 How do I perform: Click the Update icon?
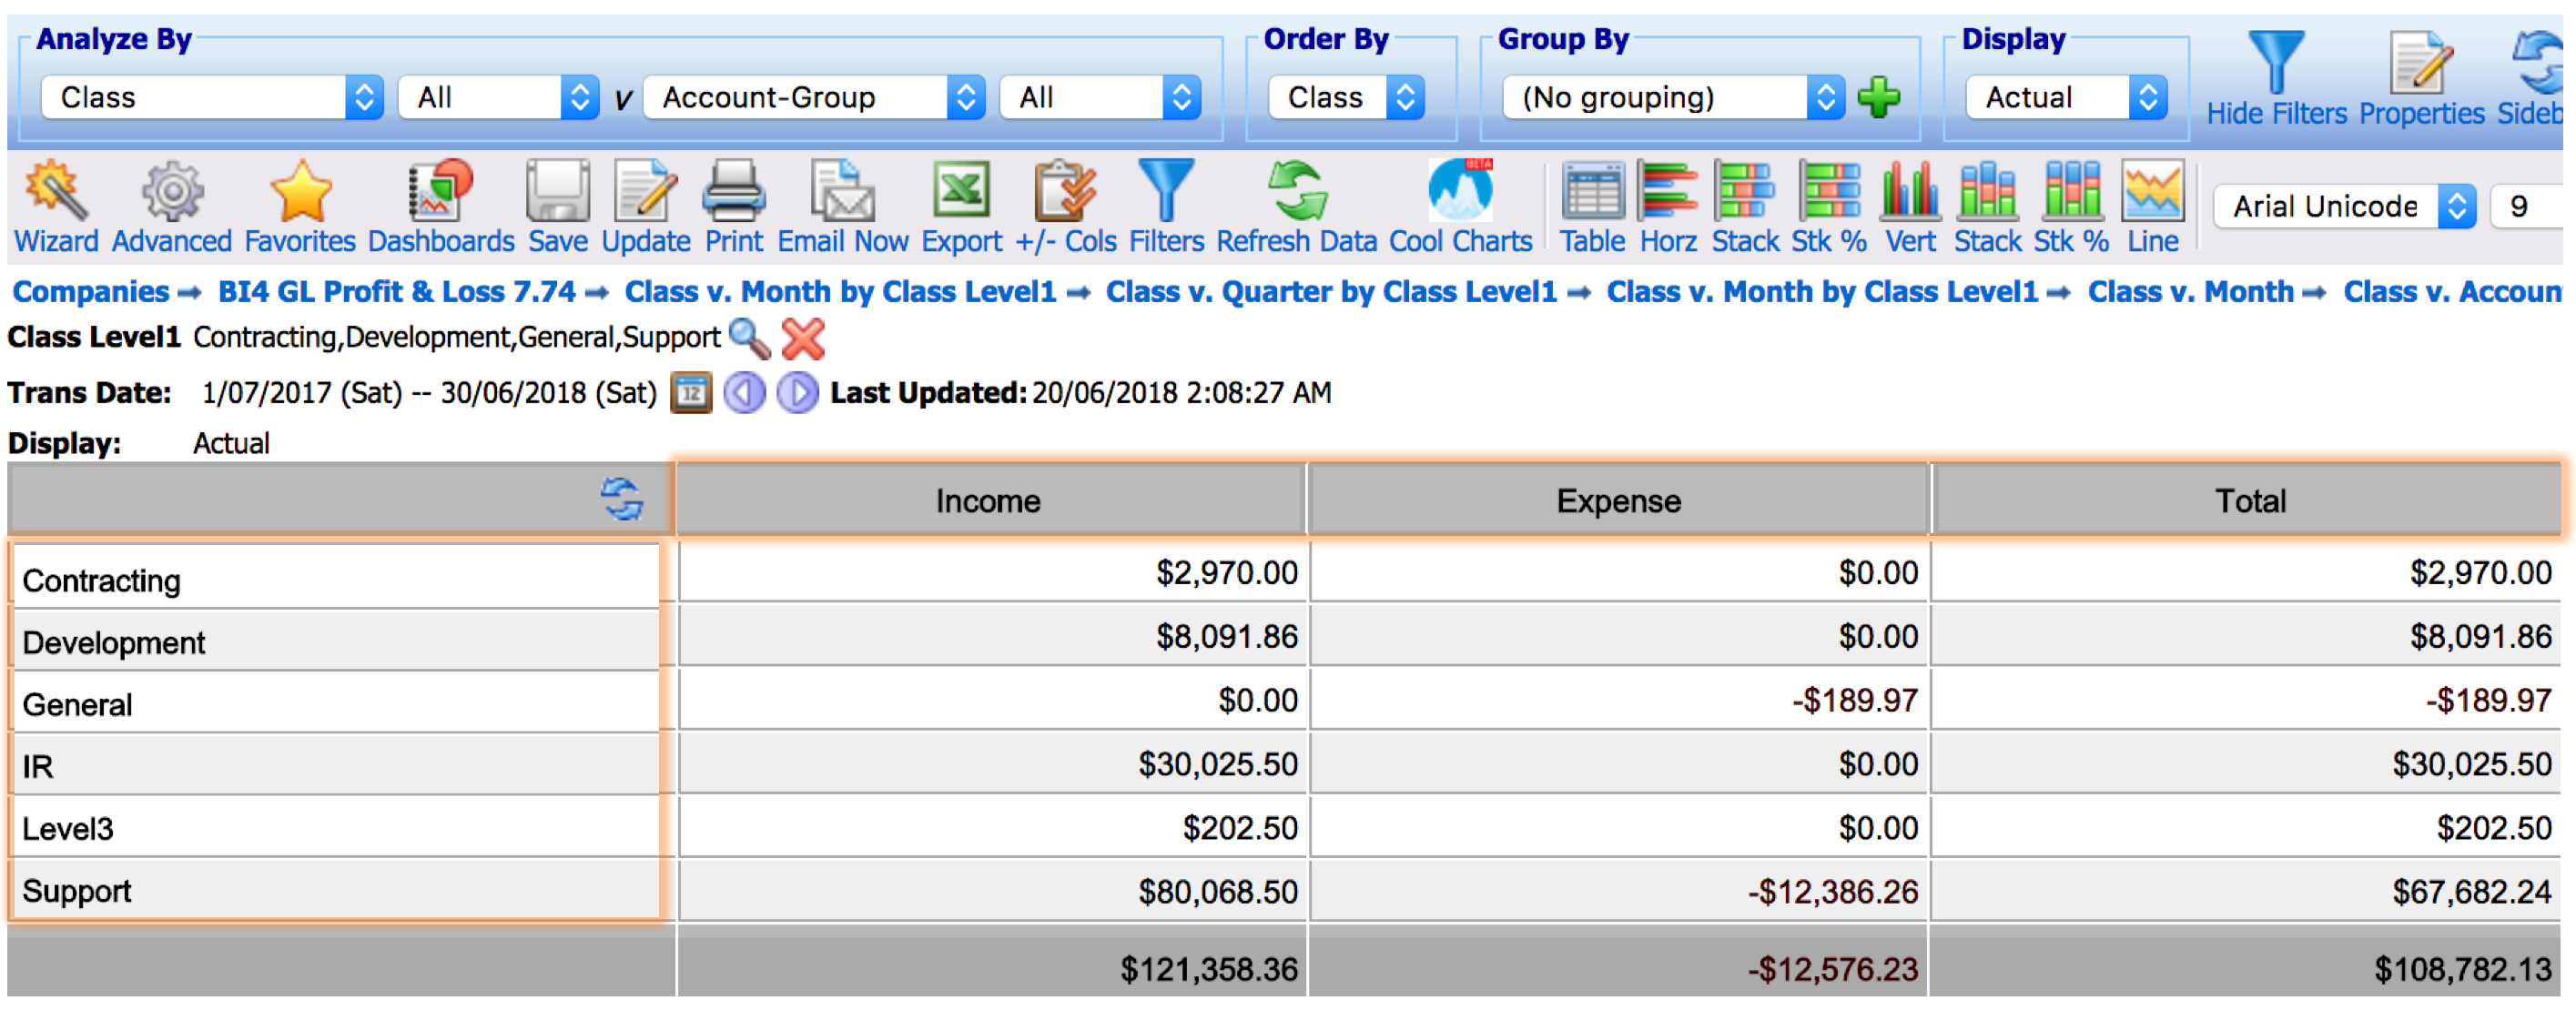click(646, 207)
